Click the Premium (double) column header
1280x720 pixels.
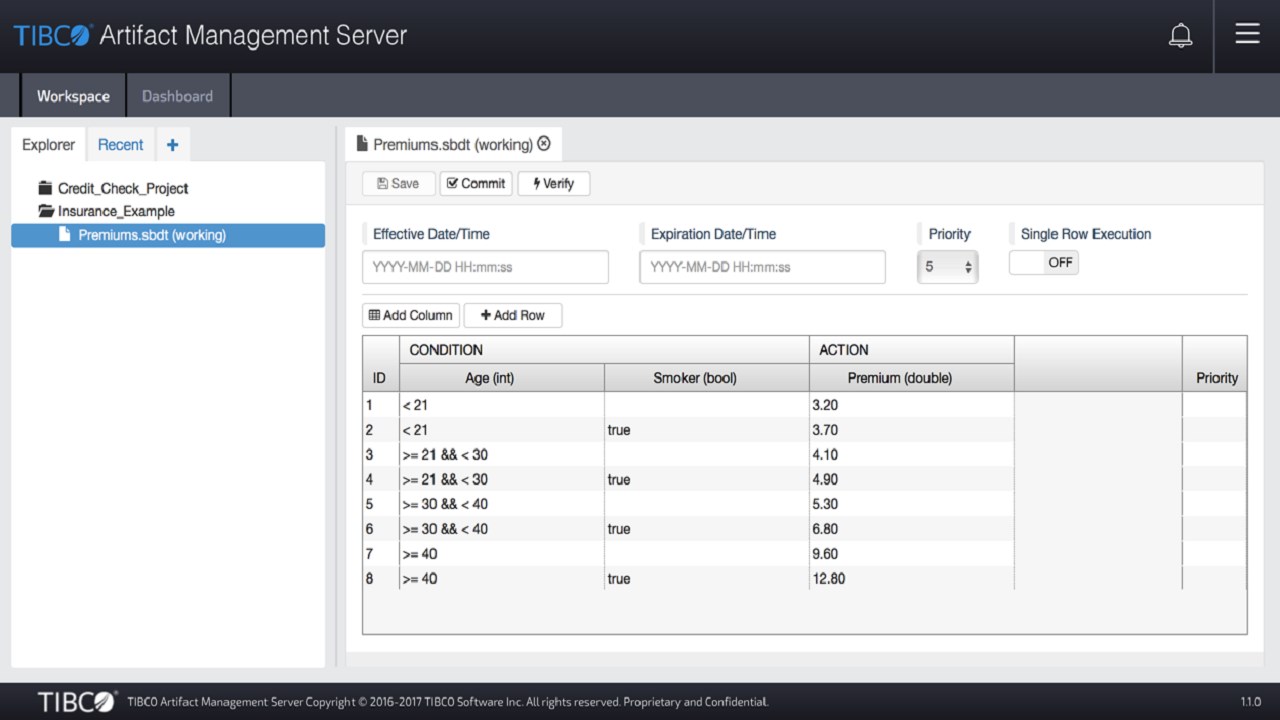912,378
